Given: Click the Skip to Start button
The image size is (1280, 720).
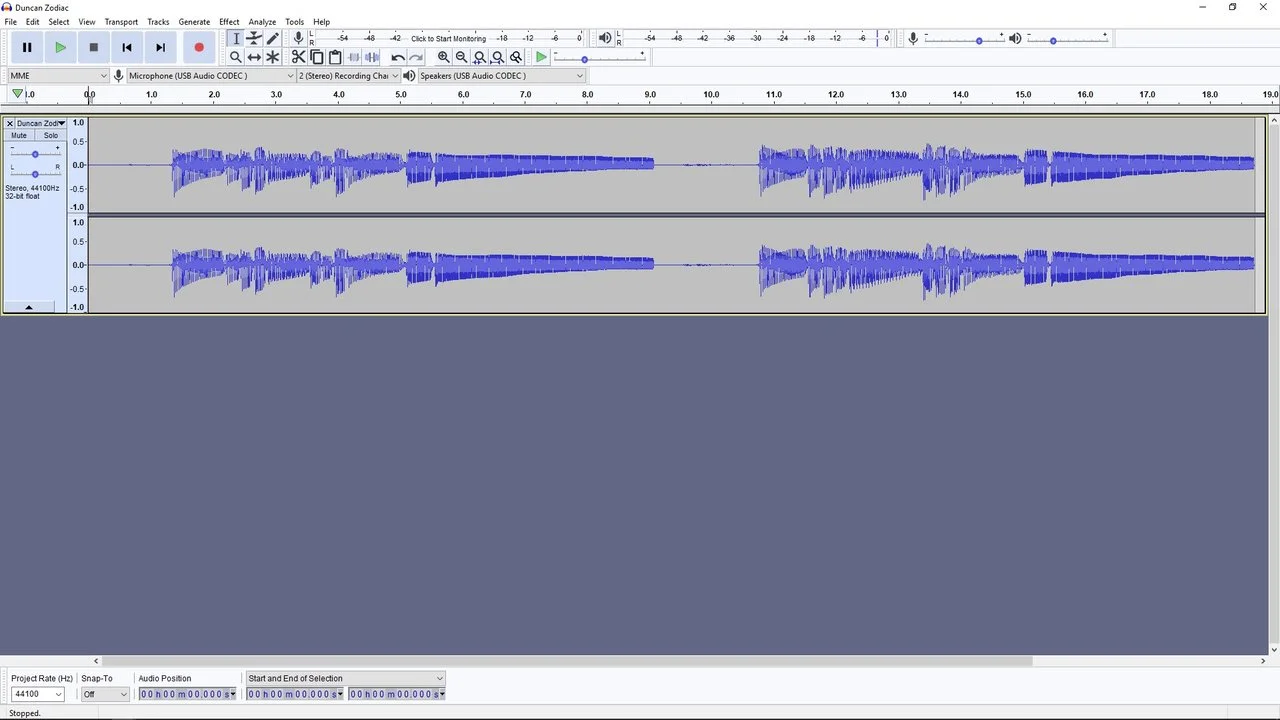Looking at the screenshot, I should 127,47.
